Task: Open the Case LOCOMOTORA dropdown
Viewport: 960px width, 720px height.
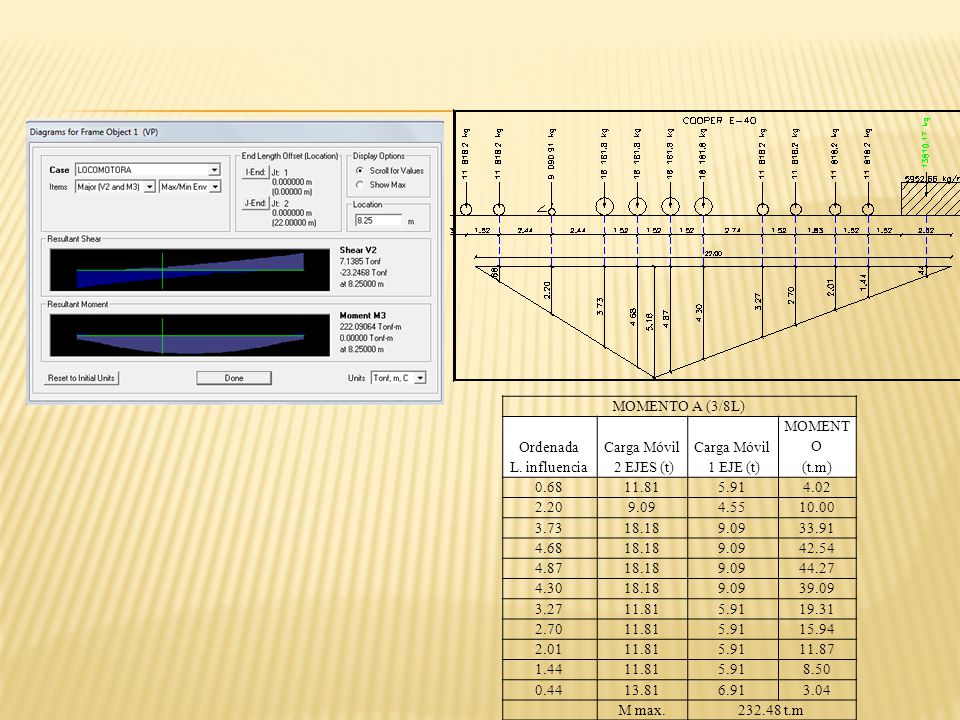Action: 214,170
